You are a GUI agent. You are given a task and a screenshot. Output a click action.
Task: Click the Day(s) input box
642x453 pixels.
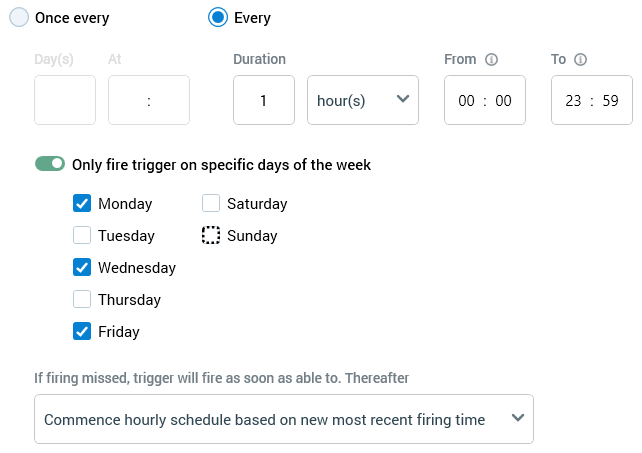coord(65,100)
